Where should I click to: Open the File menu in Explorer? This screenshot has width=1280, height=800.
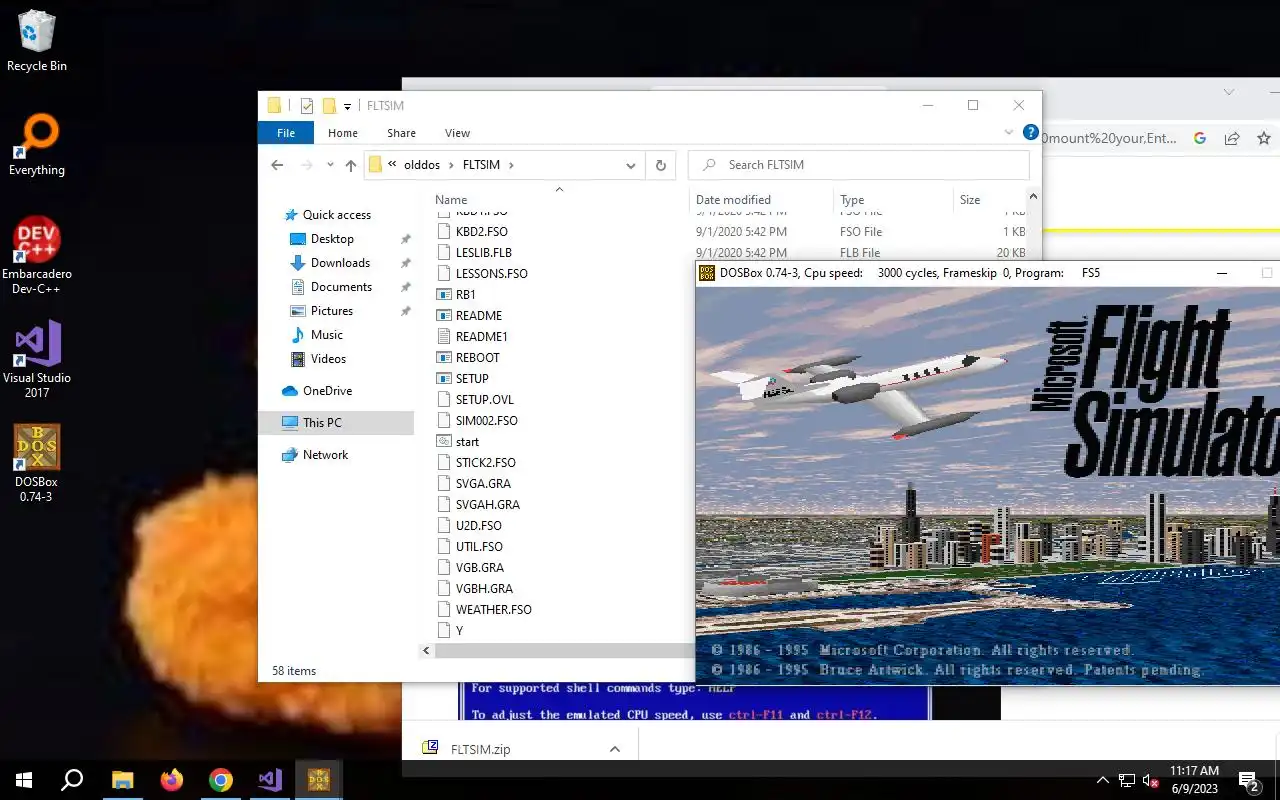(286, 133)
